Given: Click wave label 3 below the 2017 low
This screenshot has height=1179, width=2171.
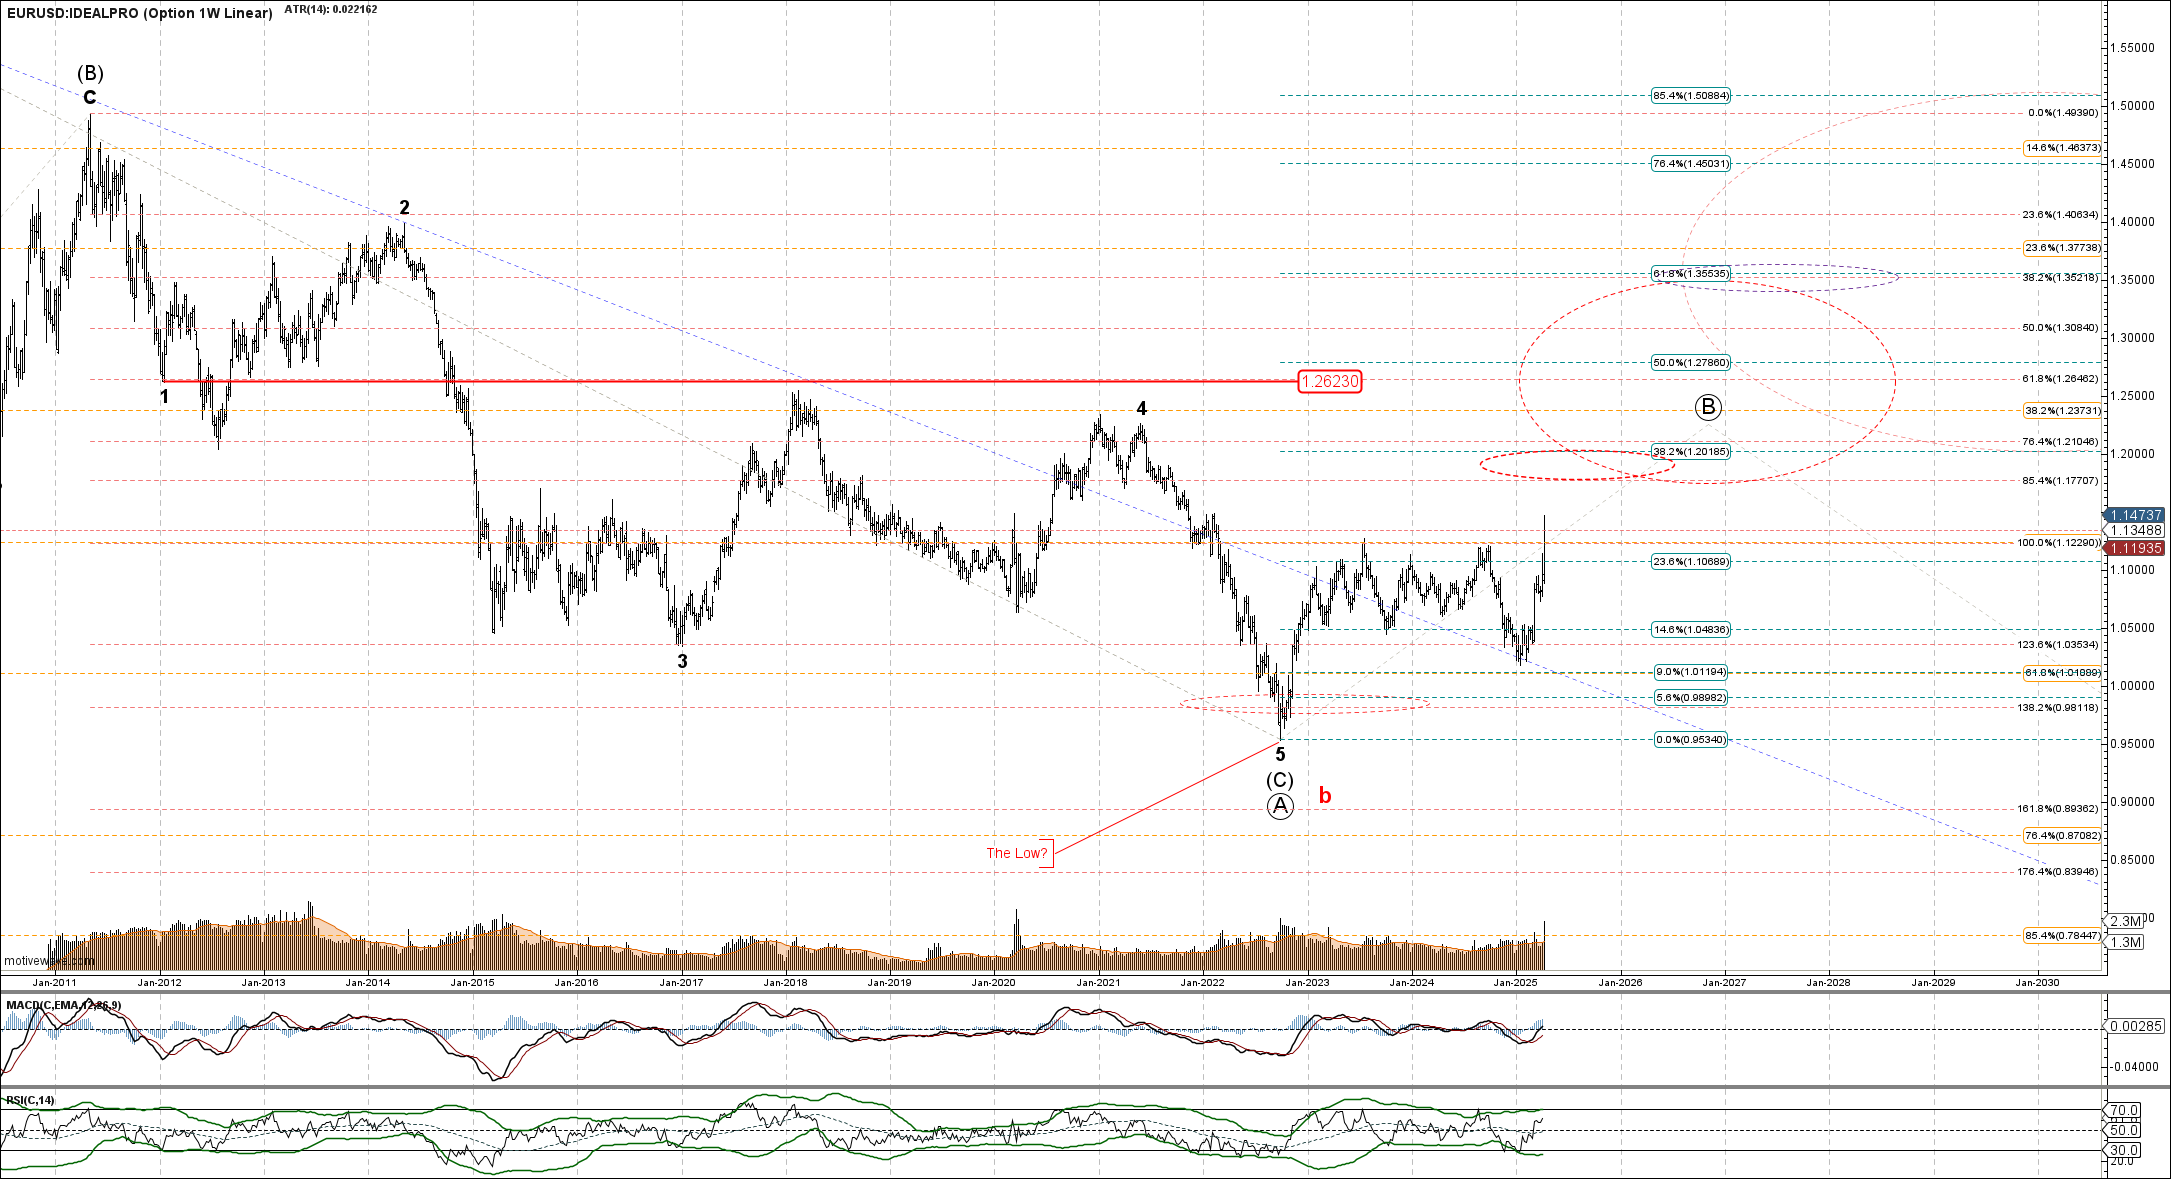Looking at the screenshot, I should [x=682, y=661].
